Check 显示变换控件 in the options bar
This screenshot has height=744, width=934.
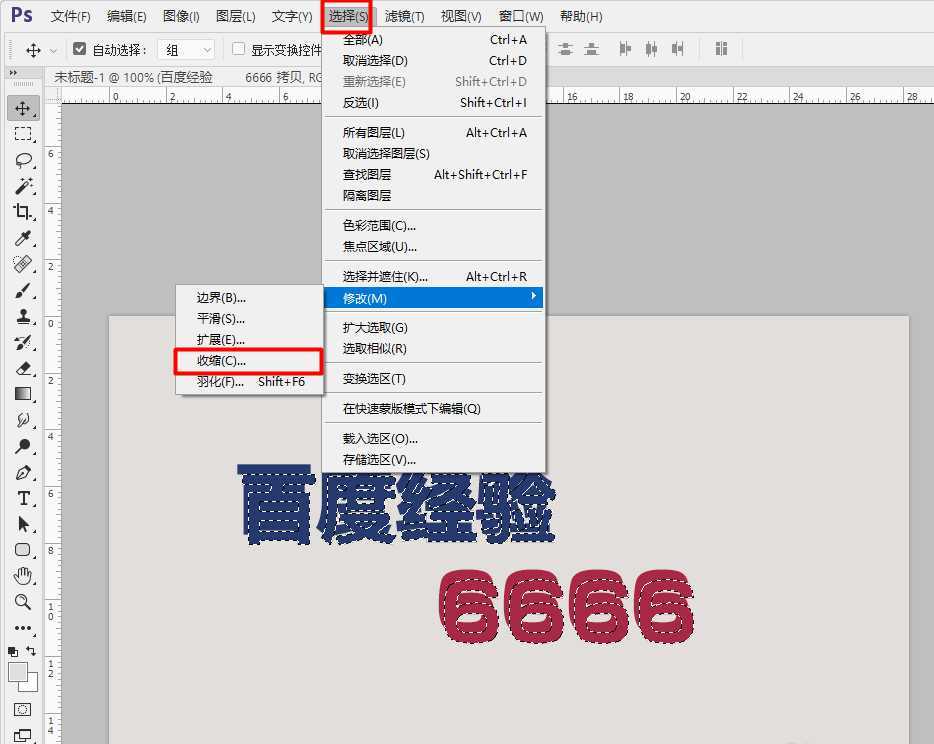(x=237, y=47)
